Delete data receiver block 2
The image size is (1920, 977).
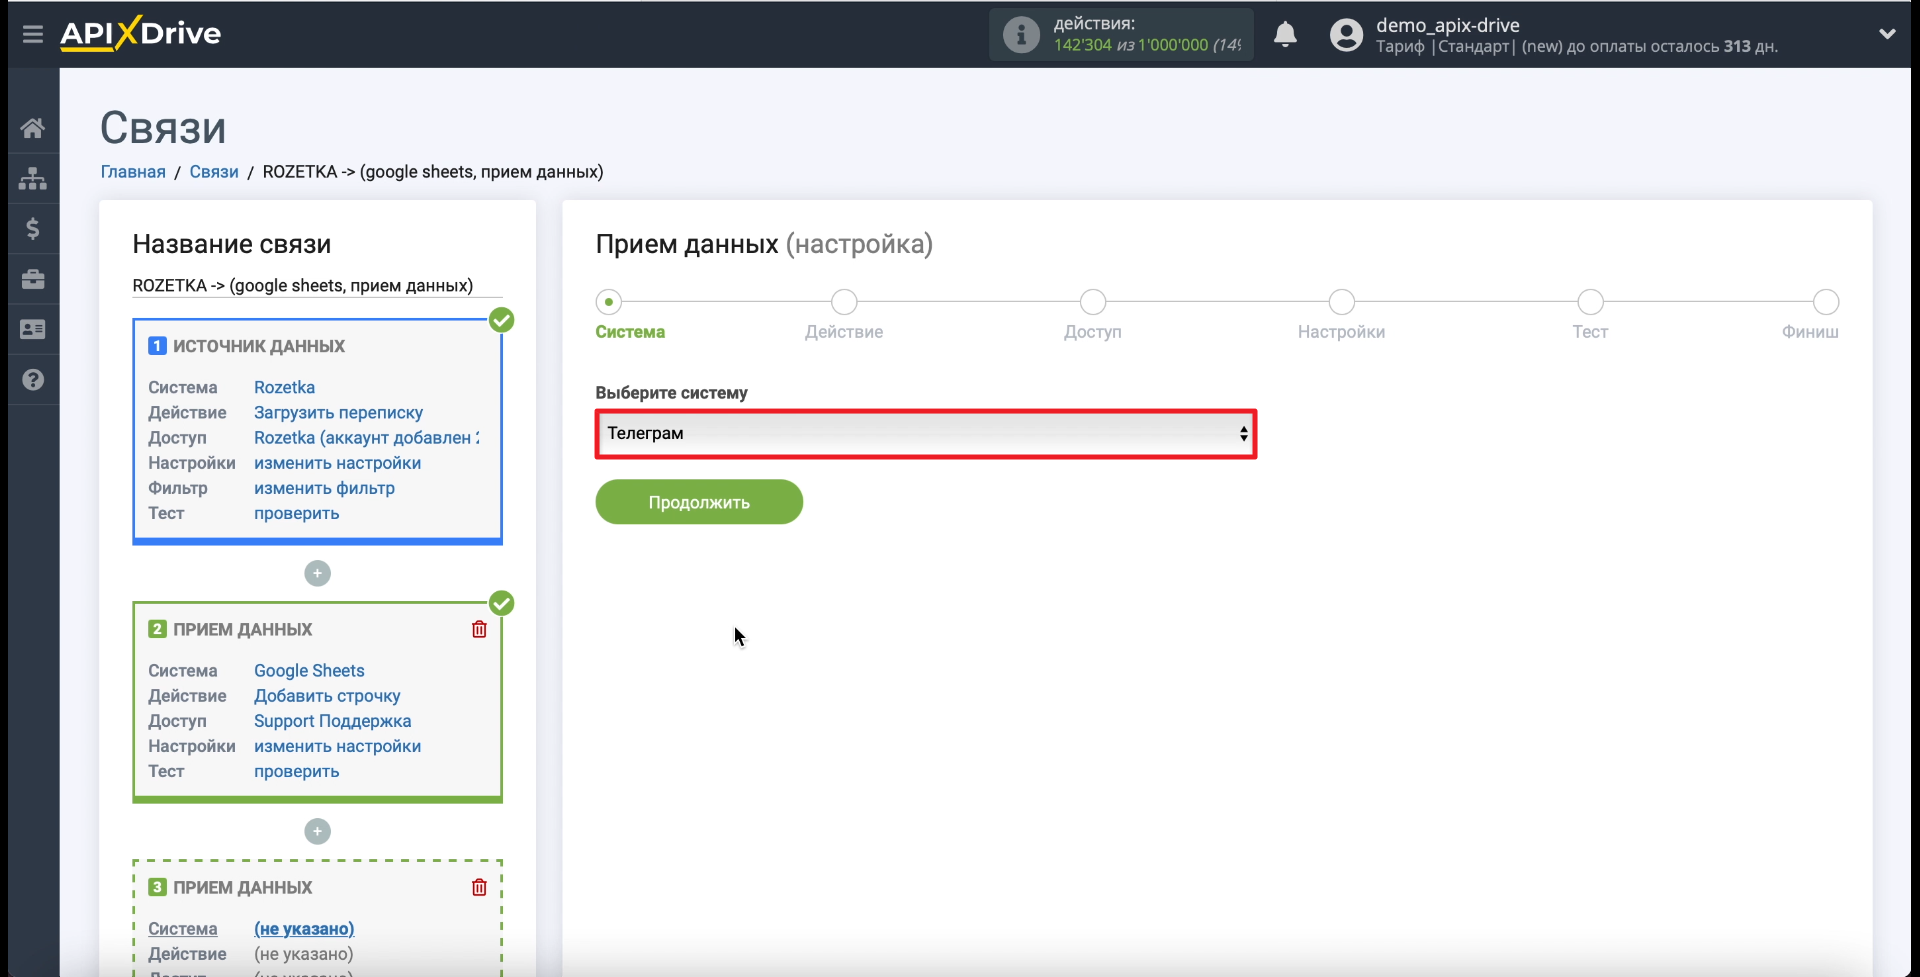click(x=479, y=629)
